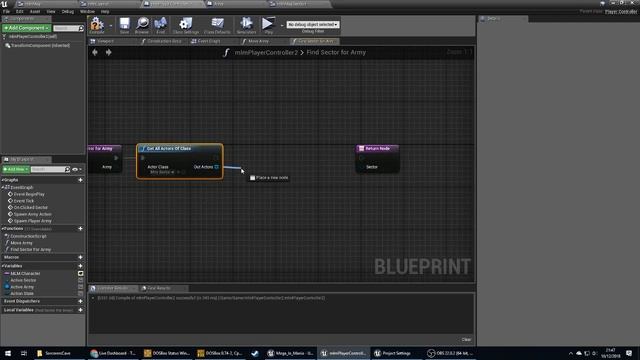Open Steam from the taskbar
640x360 pixels.
point(255,353)
